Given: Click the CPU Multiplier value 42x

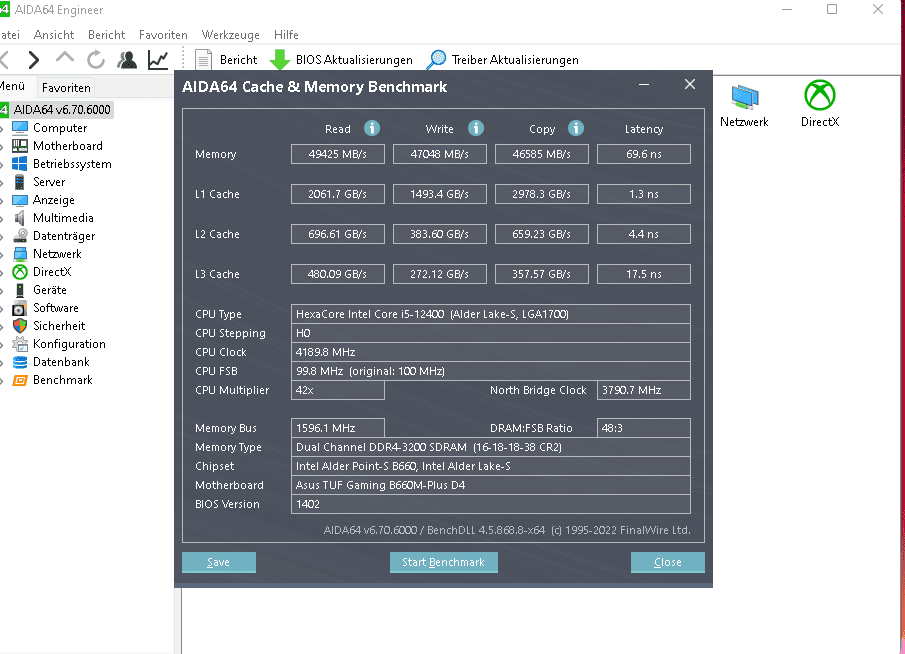Looking at the screenshot, I should [338, 390].
